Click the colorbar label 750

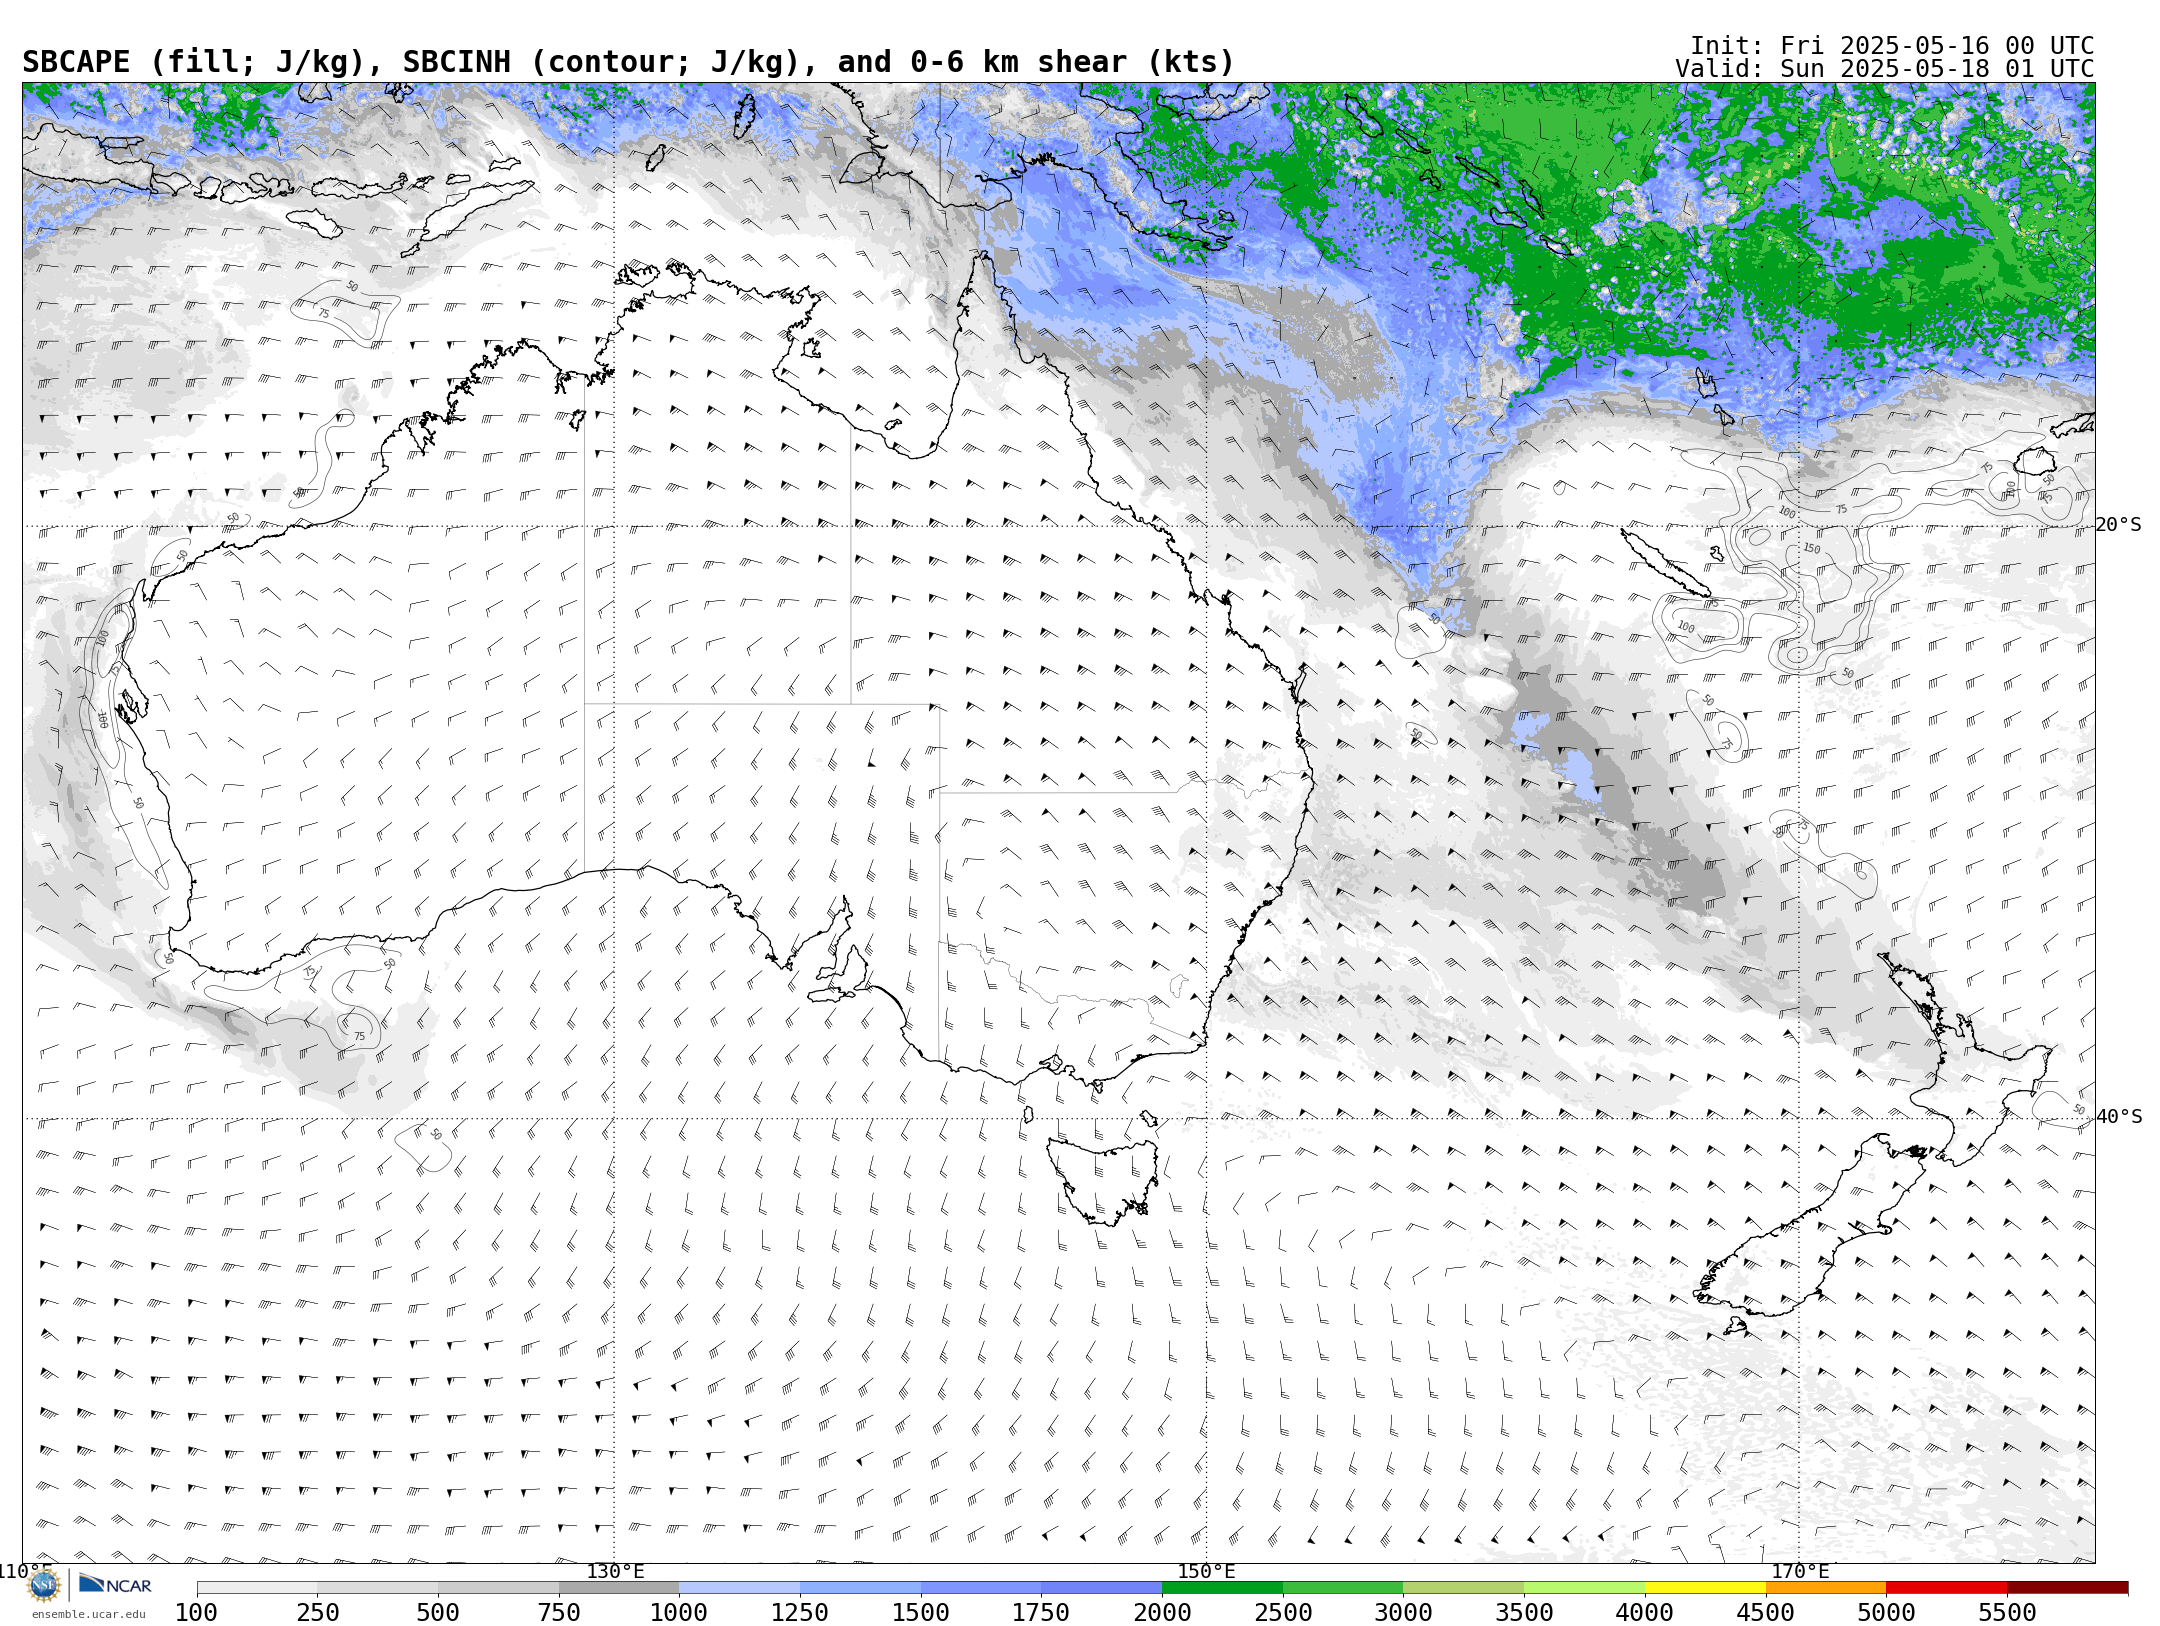[559, 1613]
